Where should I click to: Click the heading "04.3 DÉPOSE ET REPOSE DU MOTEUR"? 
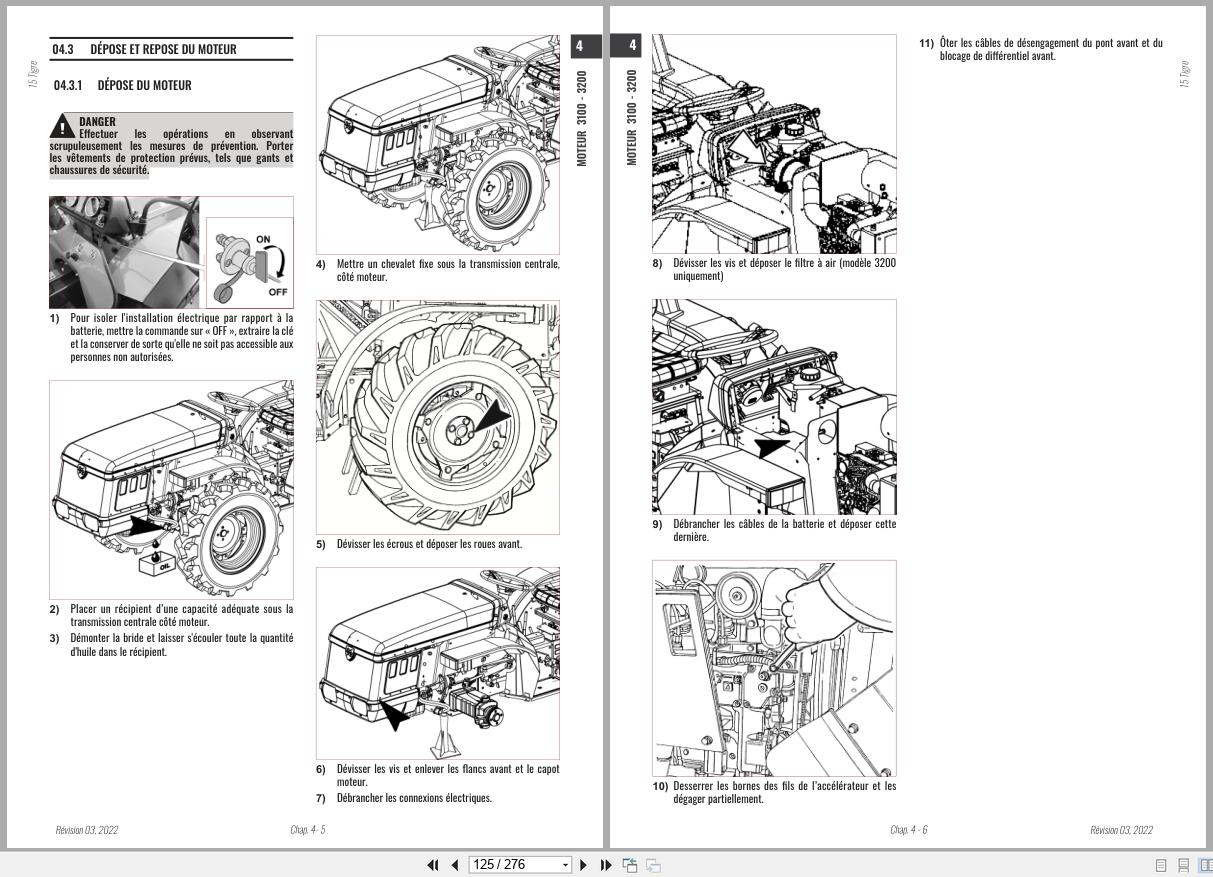coord(145,49)
